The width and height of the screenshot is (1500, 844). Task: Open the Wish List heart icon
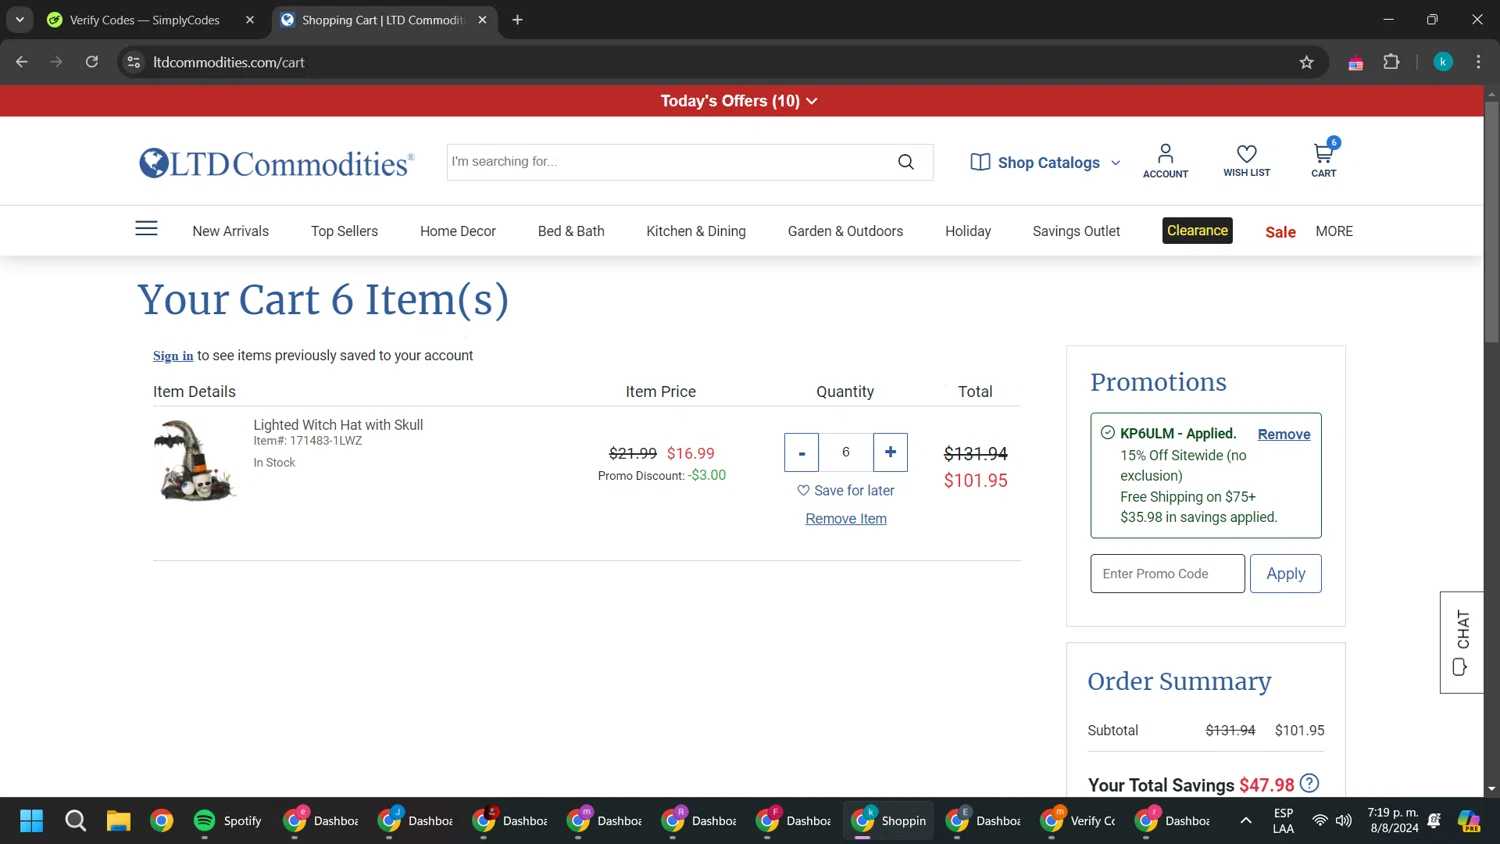[x=1246, y=160]
